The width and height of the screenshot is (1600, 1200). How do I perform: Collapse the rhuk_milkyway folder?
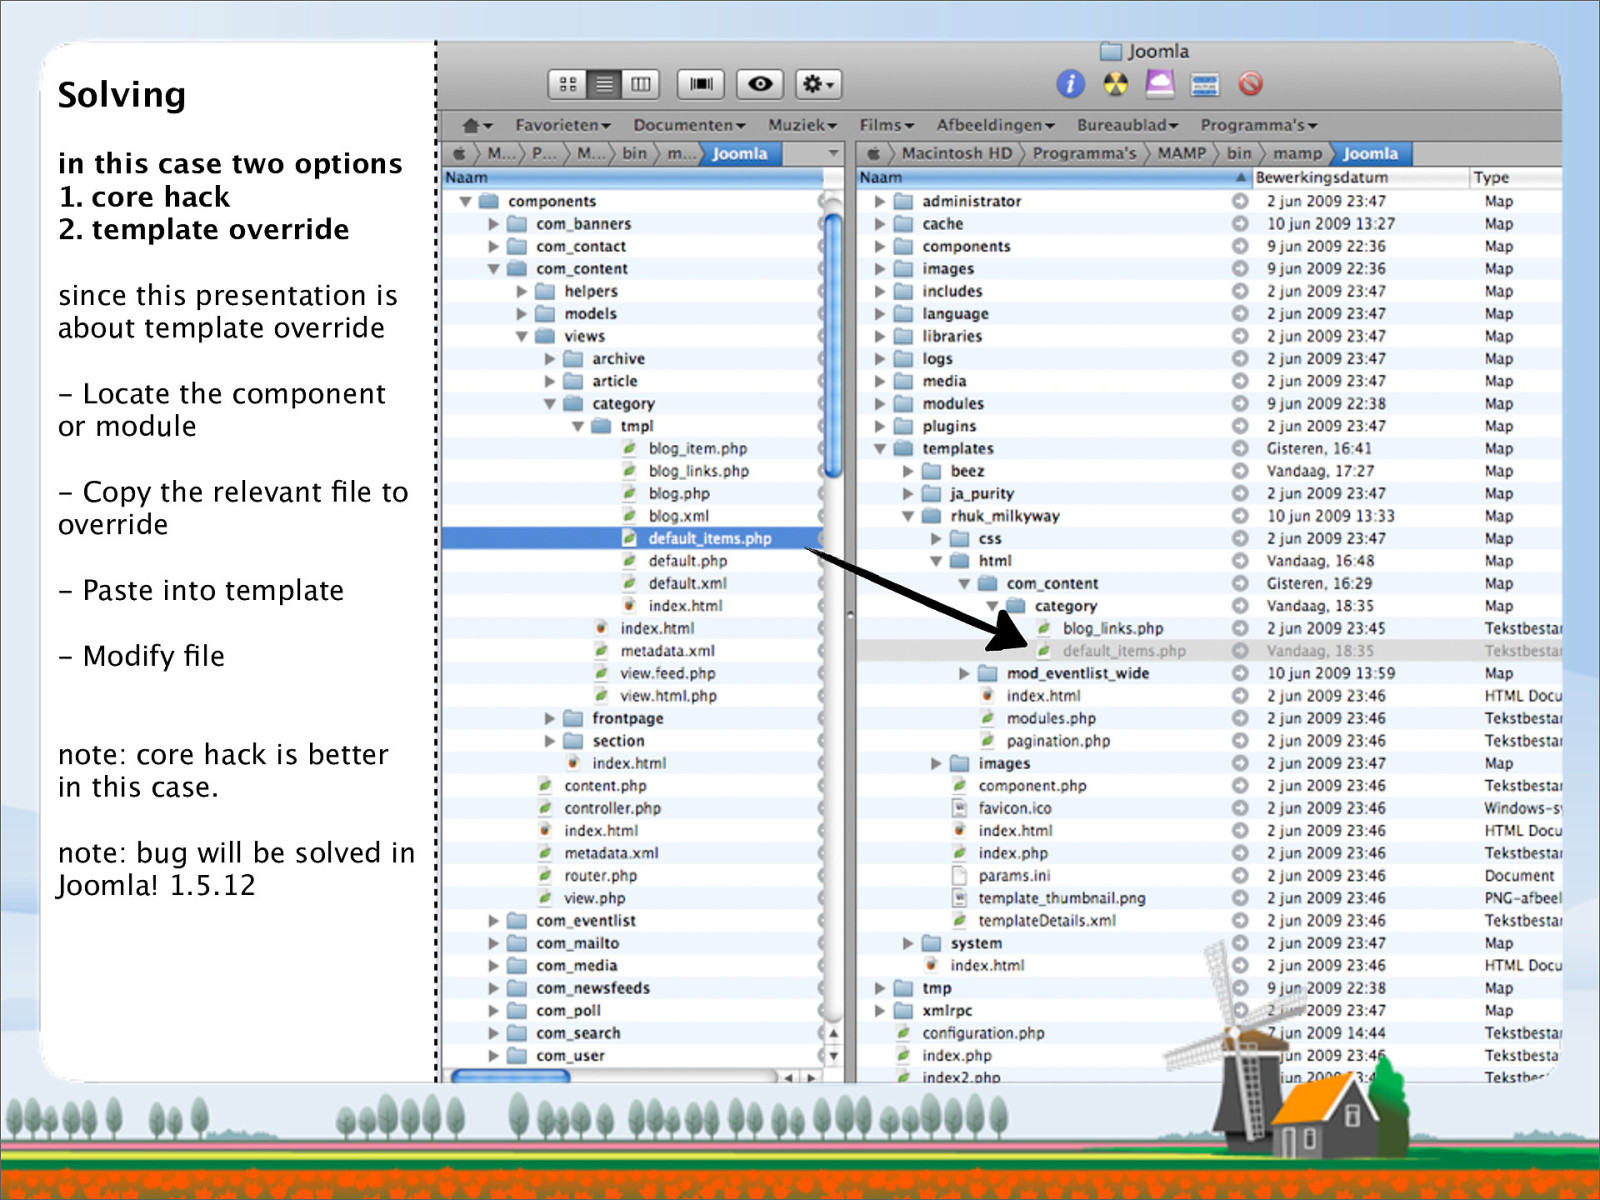tap(907, 516)
